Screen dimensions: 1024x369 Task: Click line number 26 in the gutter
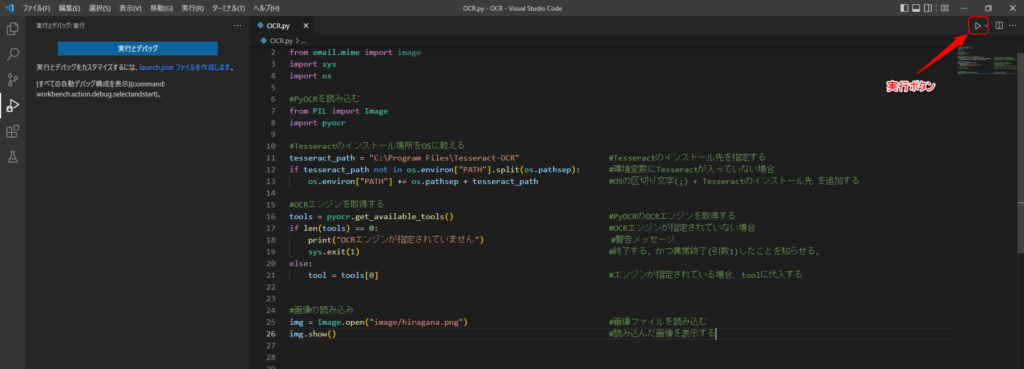[x=272, y=334]
